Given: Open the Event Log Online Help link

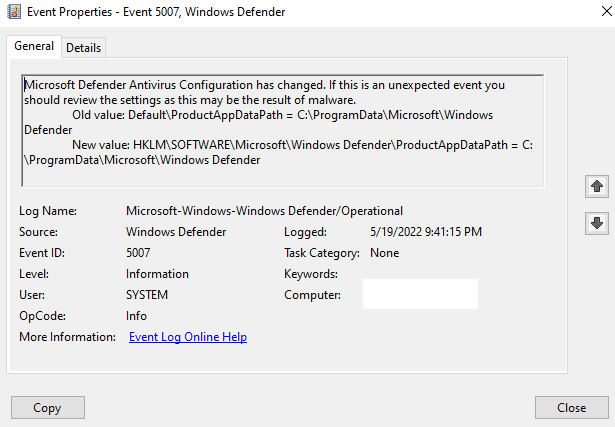Looking at the screenshot, I should click(188, 337).
